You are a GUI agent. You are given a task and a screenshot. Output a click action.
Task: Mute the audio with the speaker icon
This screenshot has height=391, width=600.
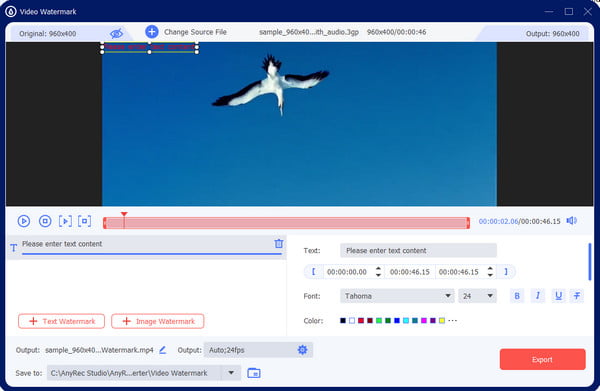(x=571, y=221)
